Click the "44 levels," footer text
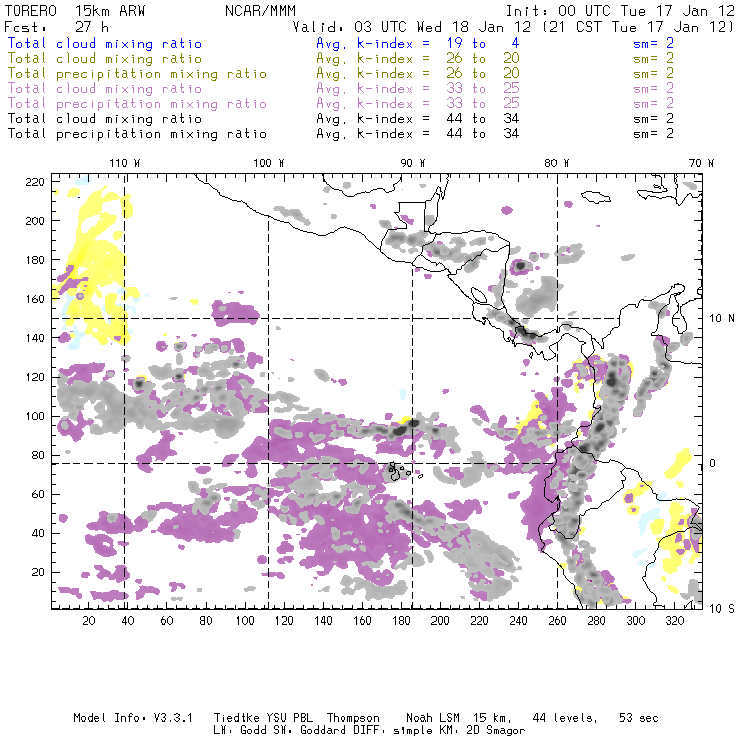This screenshot has width=740, height=740. (565, 718)
